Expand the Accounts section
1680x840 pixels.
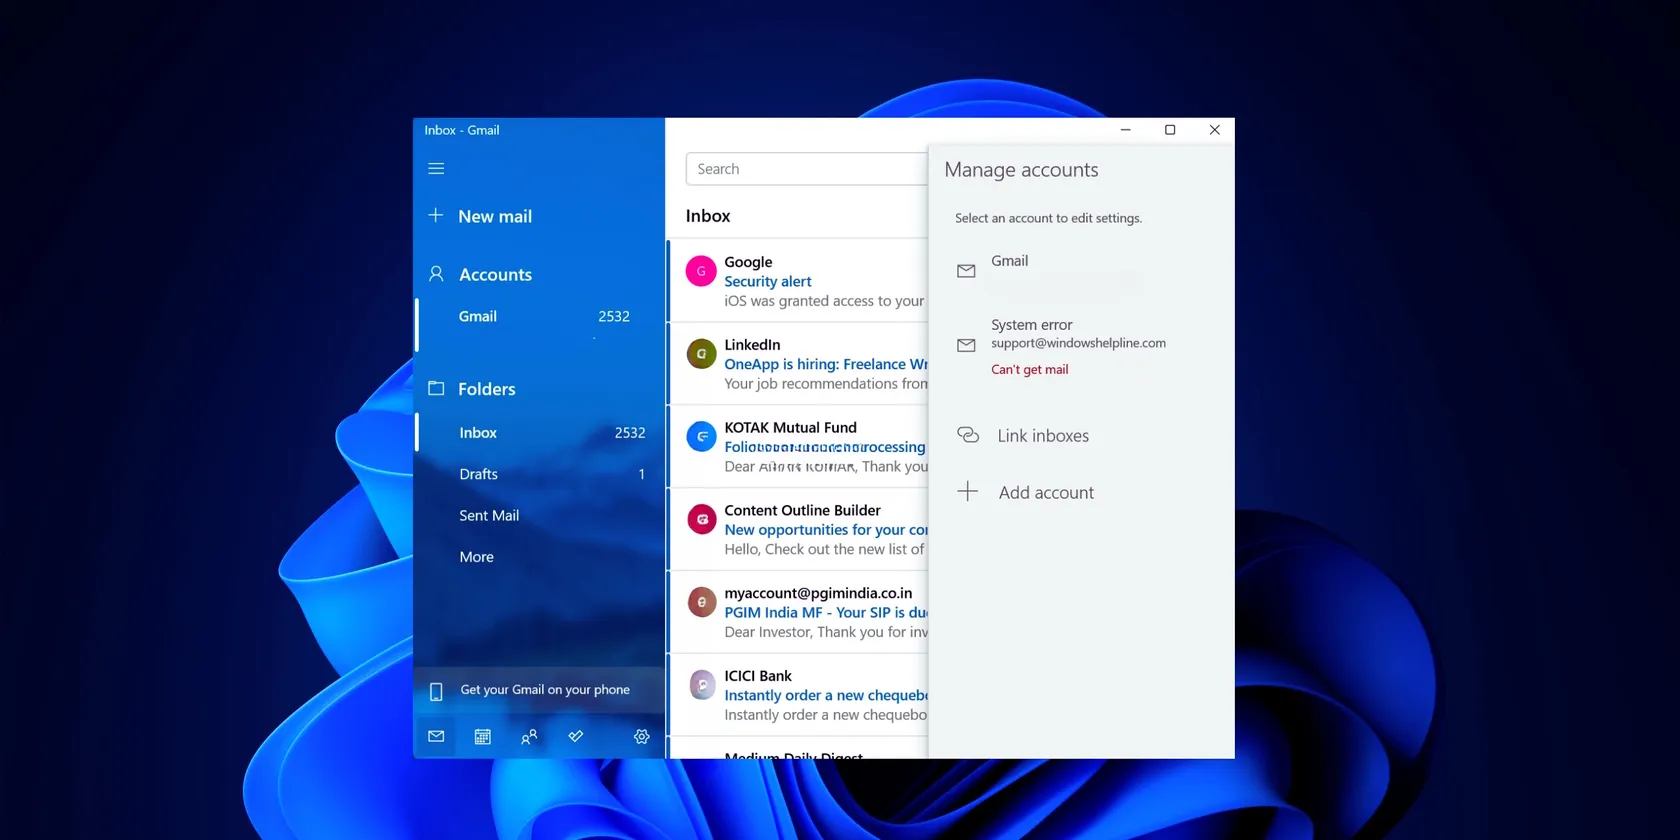pyautogui.click(x=495, y=275)
